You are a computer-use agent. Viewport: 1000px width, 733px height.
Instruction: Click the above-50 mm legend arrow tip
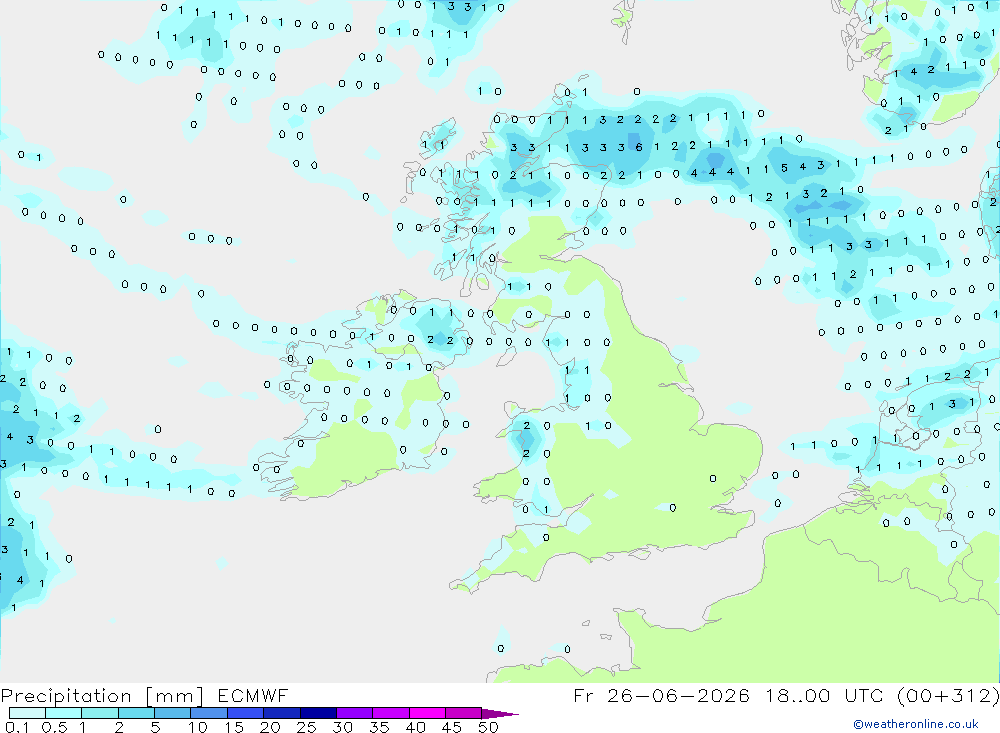coord(501,713)
